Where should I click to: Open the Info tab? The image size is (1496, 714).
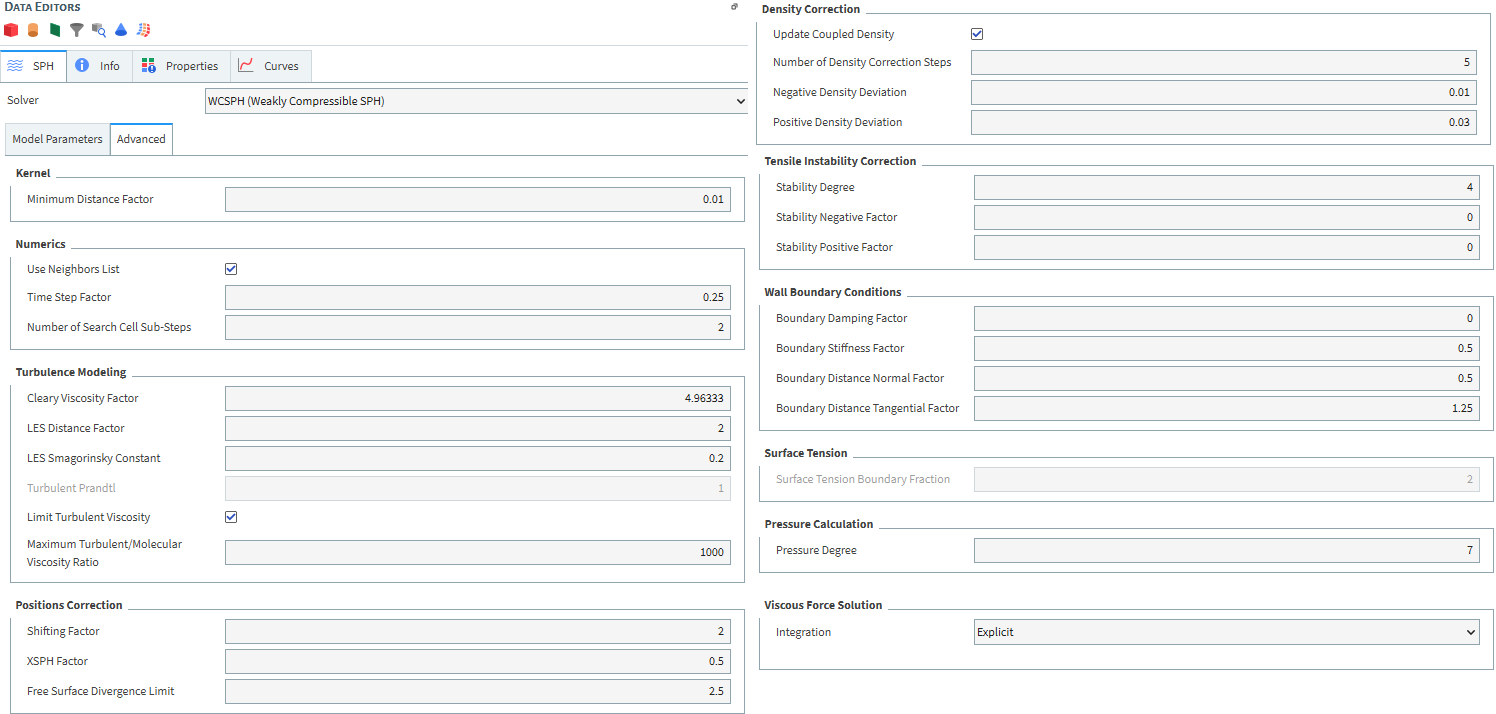pyautogui.click(x=98, y=66)
